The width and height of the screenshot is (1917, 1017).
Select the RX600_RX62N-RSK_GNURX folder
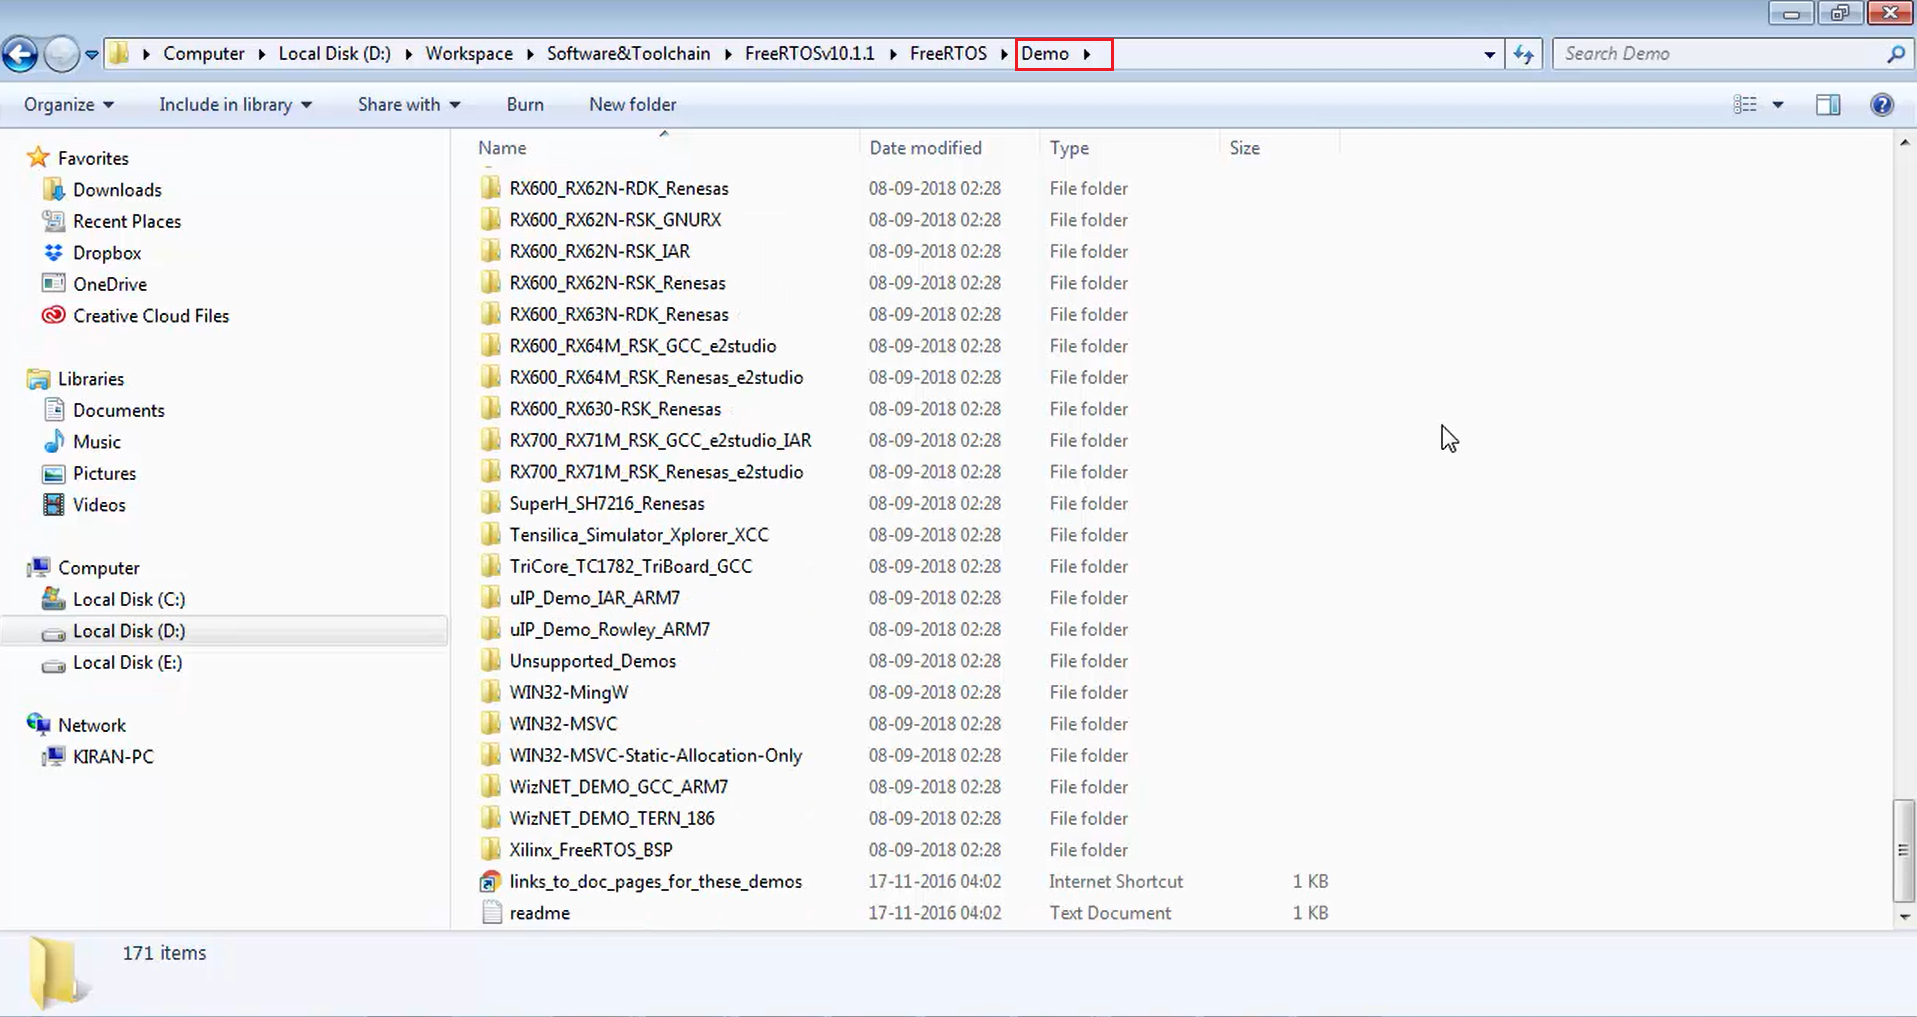pyautogui.click(x=615, y=220)
